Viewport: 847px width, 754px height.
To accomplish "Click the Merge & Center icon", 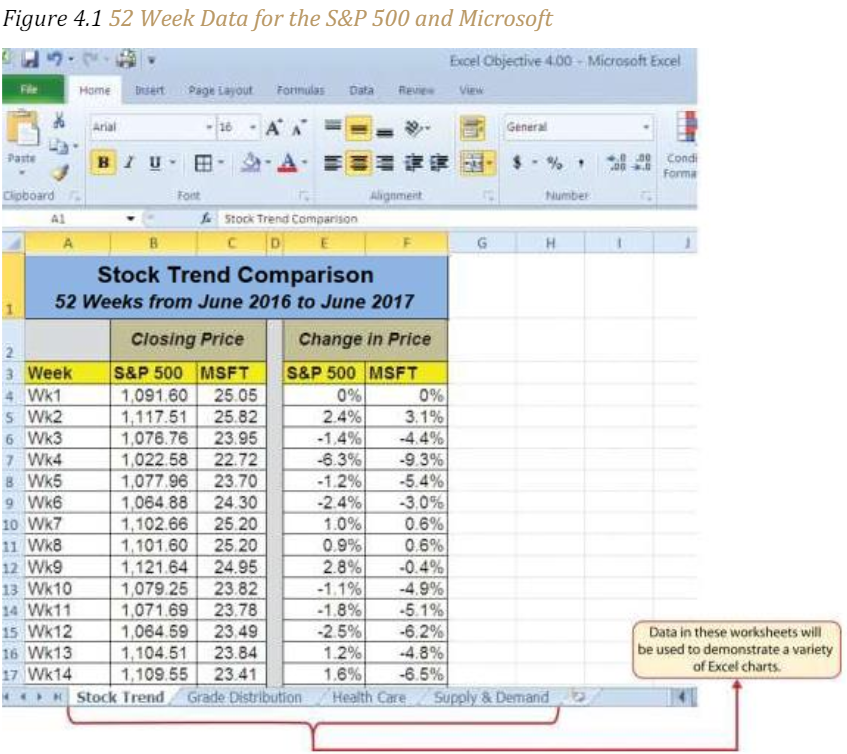I will 472,163.
